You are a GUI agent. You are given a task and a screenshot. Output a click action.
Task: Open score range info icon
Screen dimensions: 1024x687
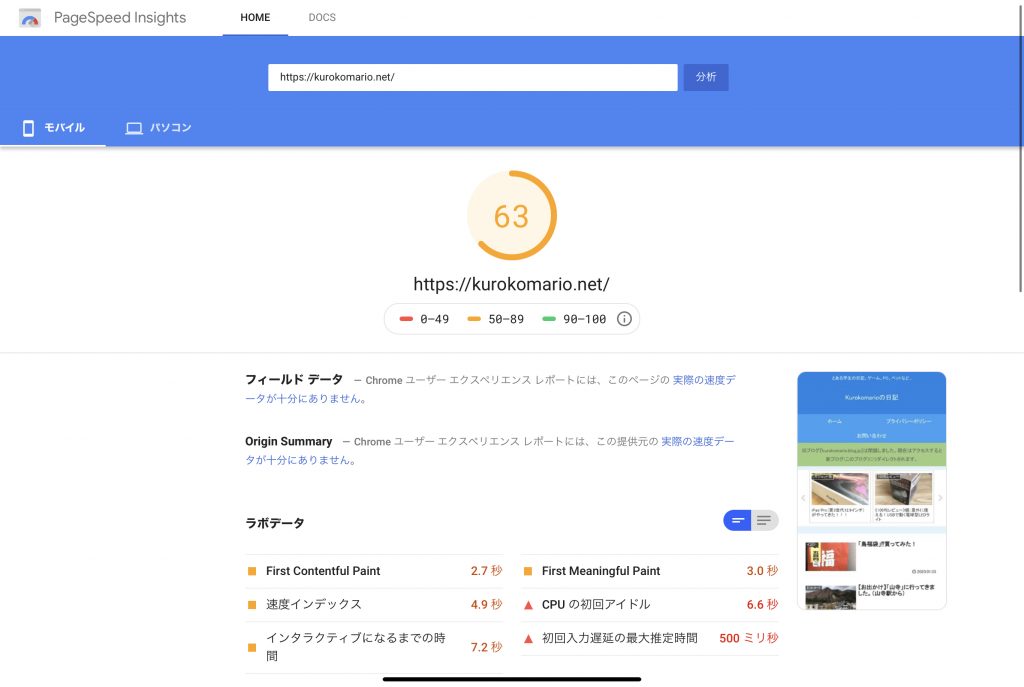coord(624,319)
